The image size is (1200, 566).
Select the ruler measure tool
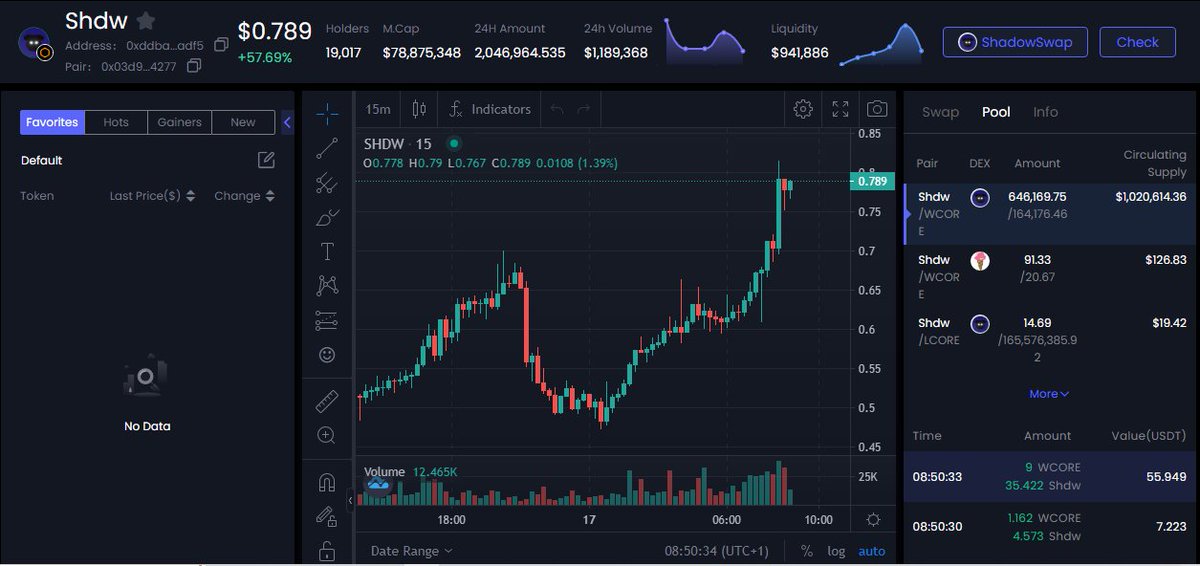point(327,402)
